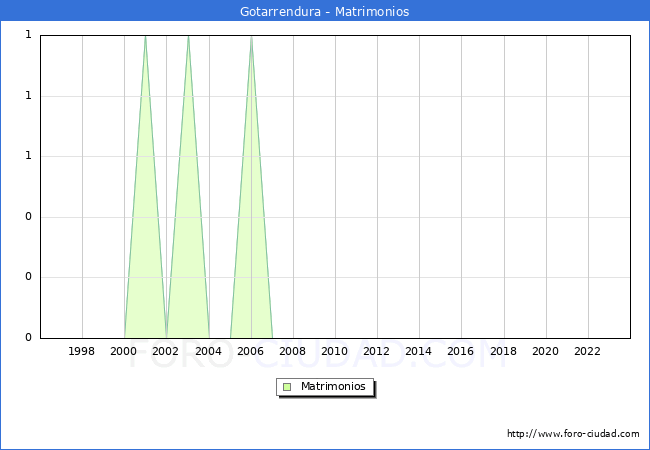Click the 2003 peak of the green area
This screenshot has height=450, width=650.
coord(188,37)
